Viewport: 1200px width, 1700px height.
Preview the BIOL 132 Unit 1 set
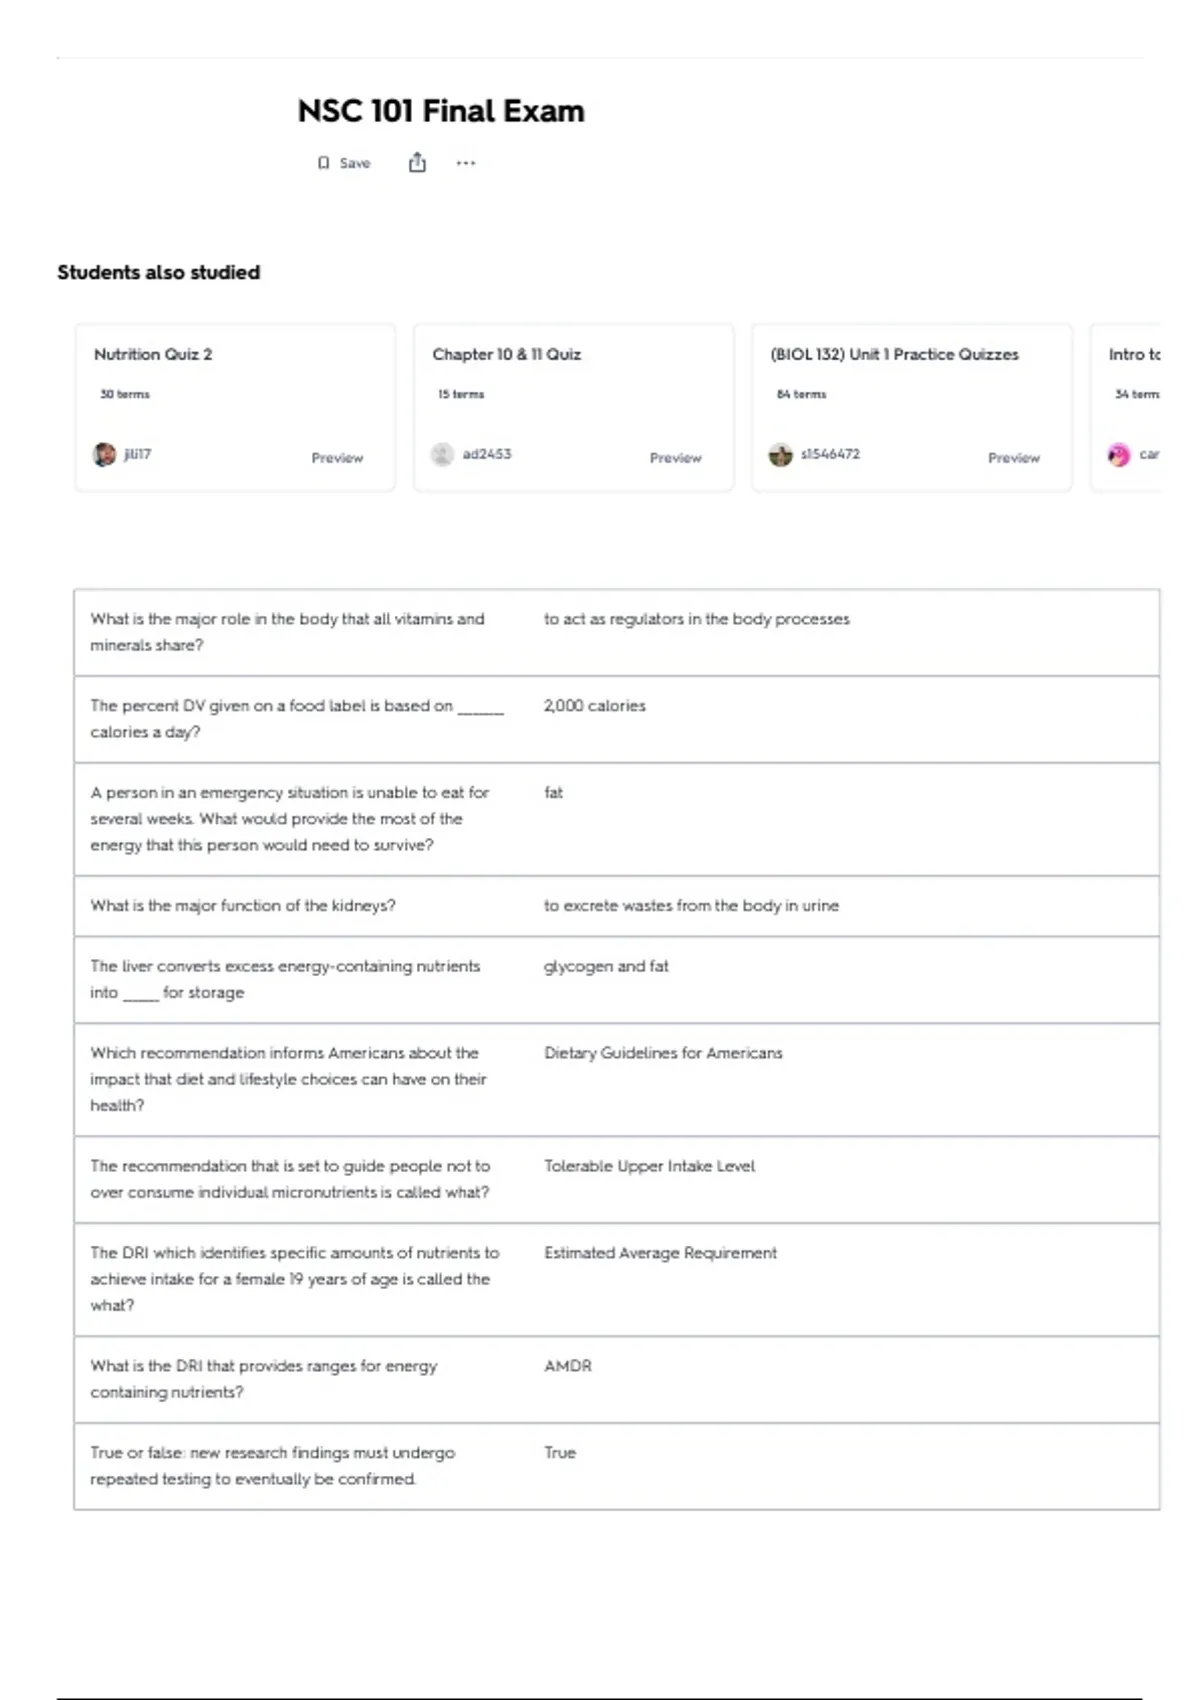coord(1013,458)
